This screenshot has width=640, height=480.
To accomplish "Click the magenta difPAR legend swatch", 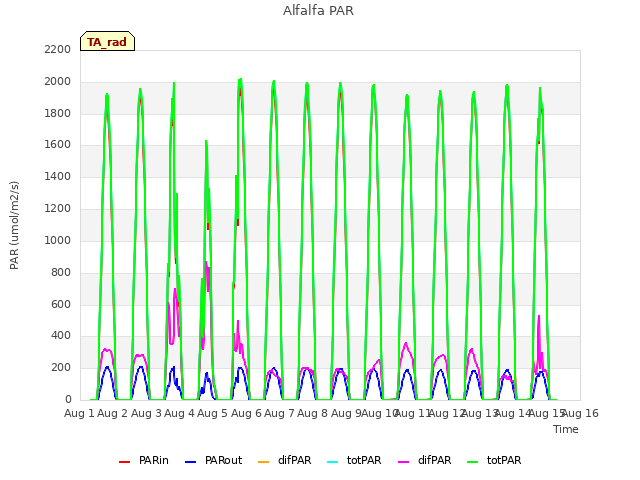I will (403, 462).
